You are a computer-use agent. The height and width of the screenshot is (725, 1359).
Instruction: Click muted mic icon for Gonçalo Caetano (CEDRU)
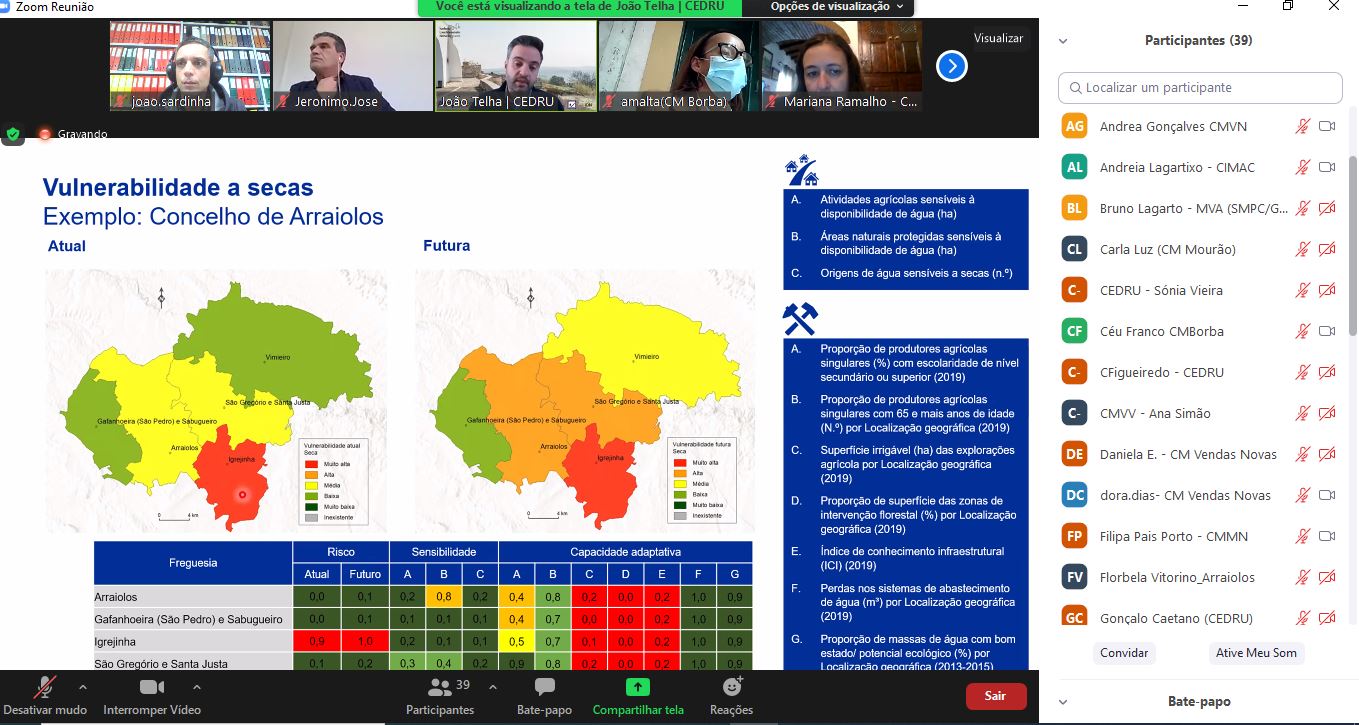pos(1302,618)
